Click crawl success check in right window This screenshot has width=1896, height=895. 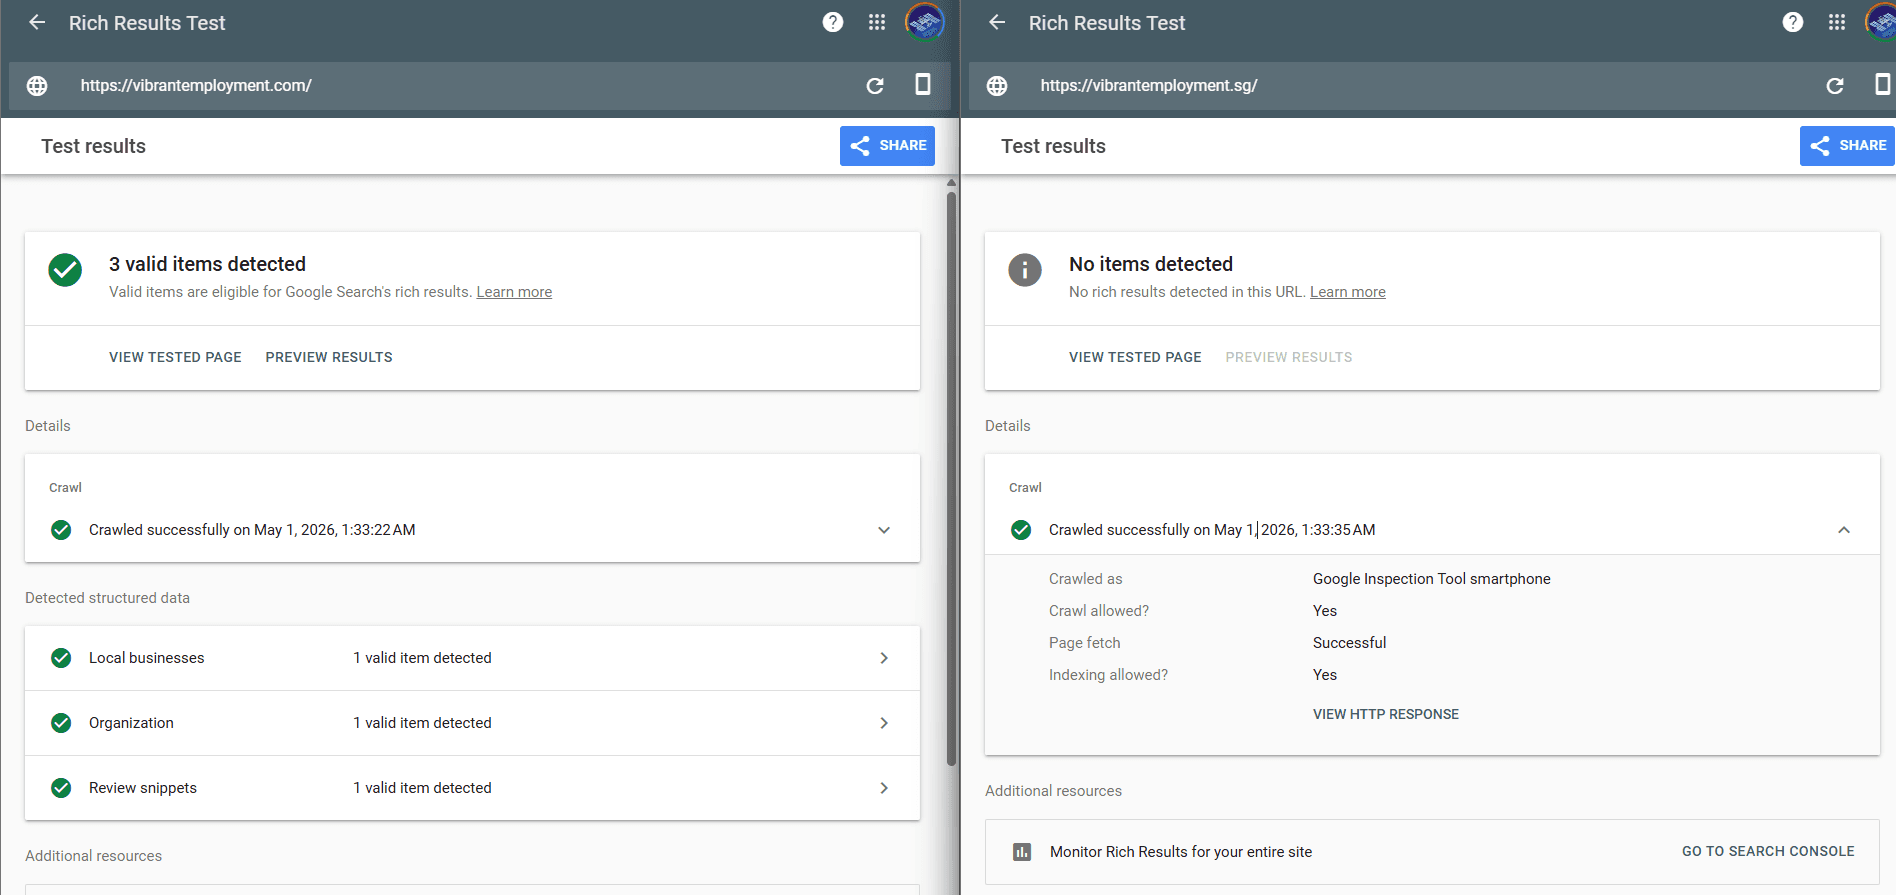point(1021,530)
